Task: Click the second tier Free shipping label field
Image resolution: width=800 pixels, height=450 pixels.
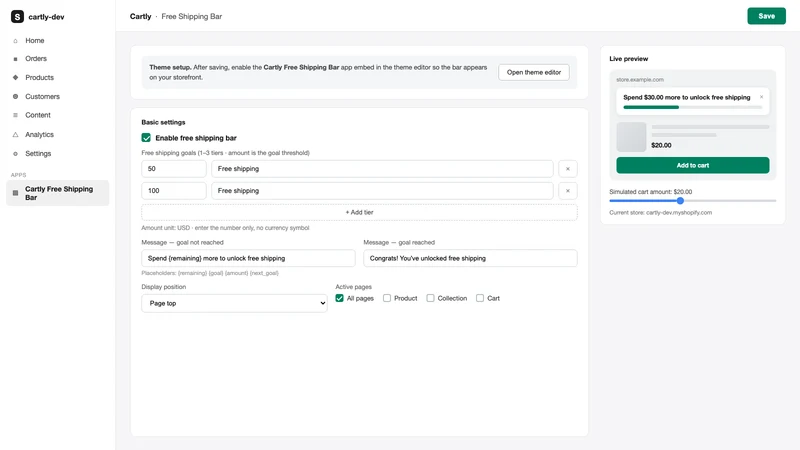Action: [x=382, y=191]
